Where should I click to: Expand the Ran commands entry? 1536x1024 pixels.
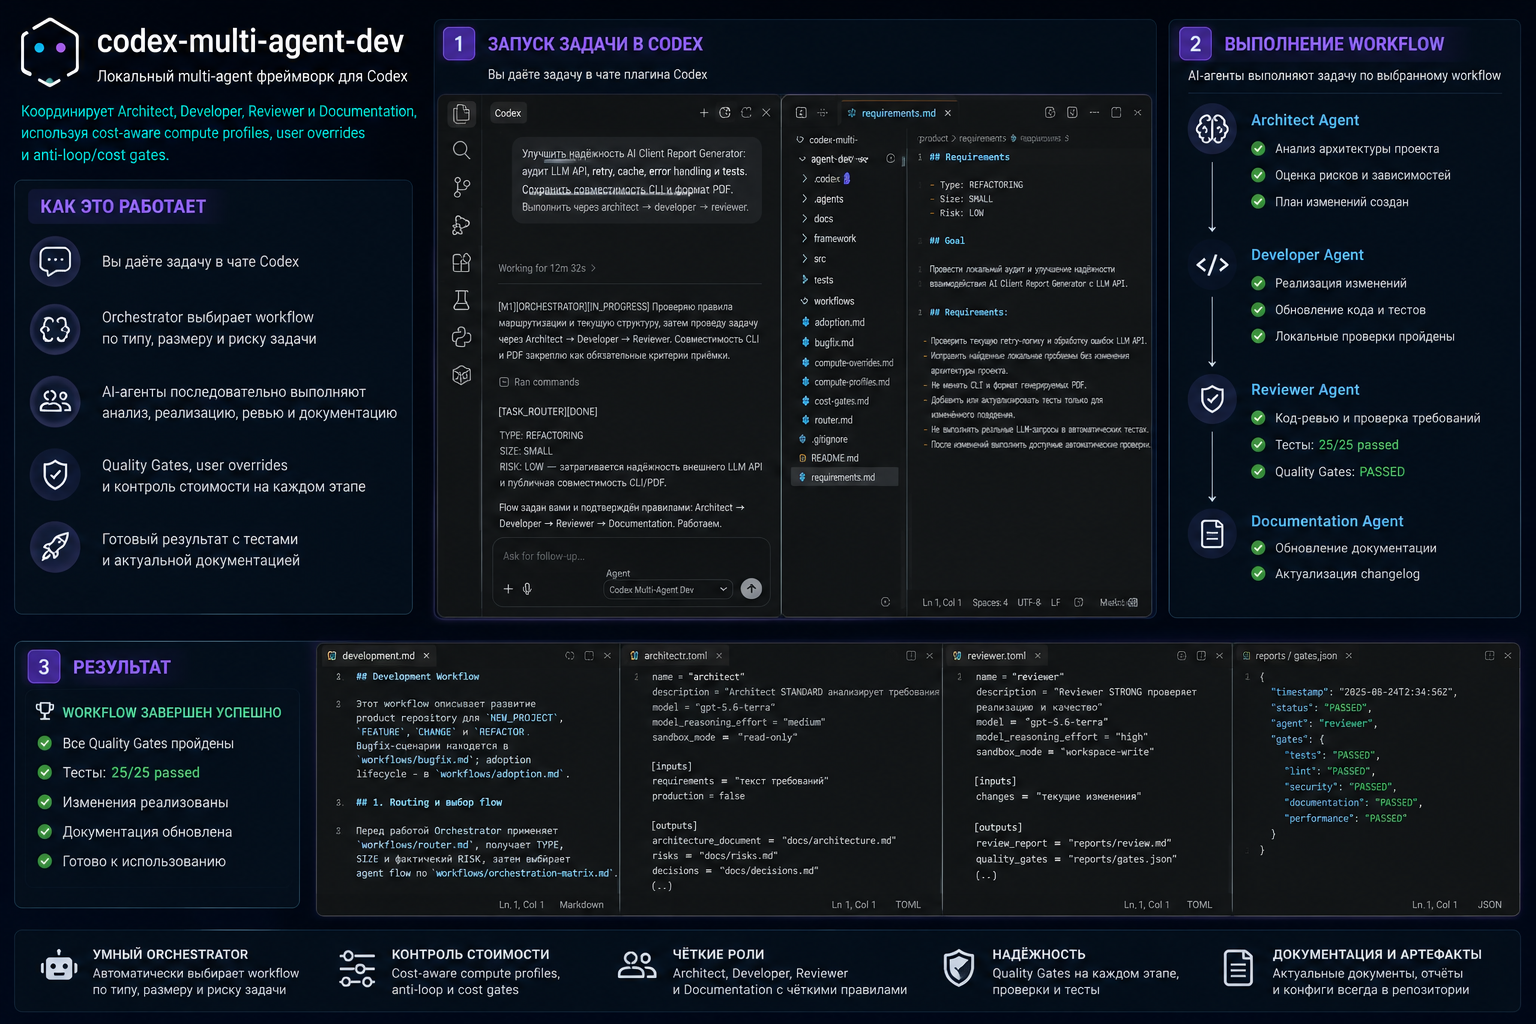coord(539,382)
